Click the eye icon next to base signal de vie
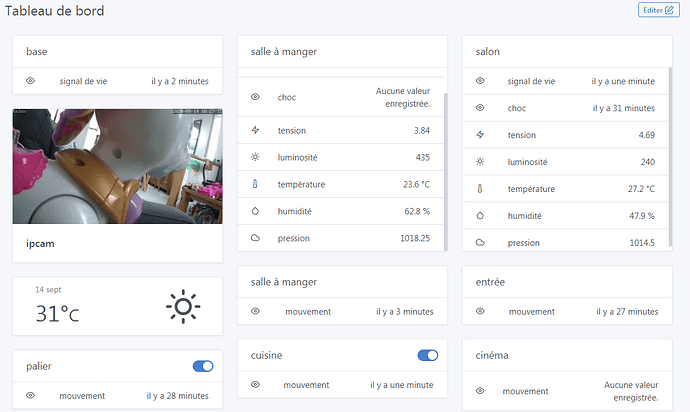The width and height of the screenshot is (690, 412). 30,81
